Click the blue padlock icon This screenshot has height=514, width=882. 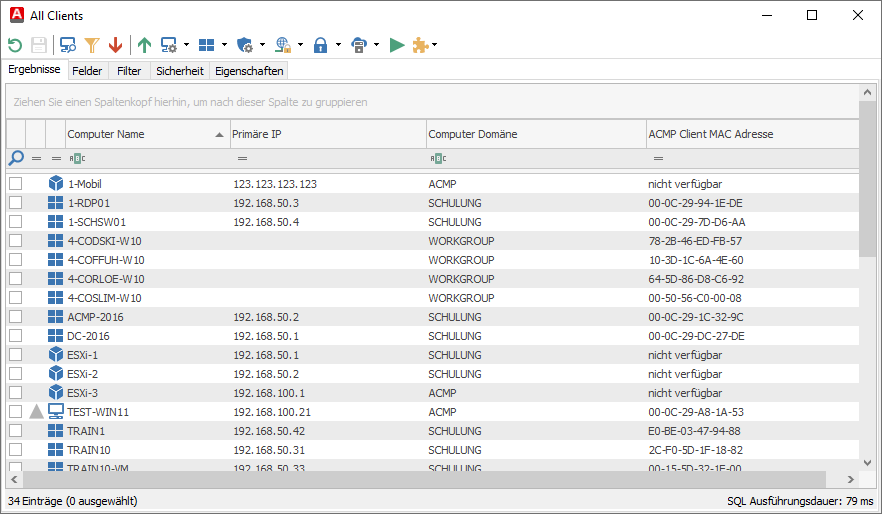320,45
